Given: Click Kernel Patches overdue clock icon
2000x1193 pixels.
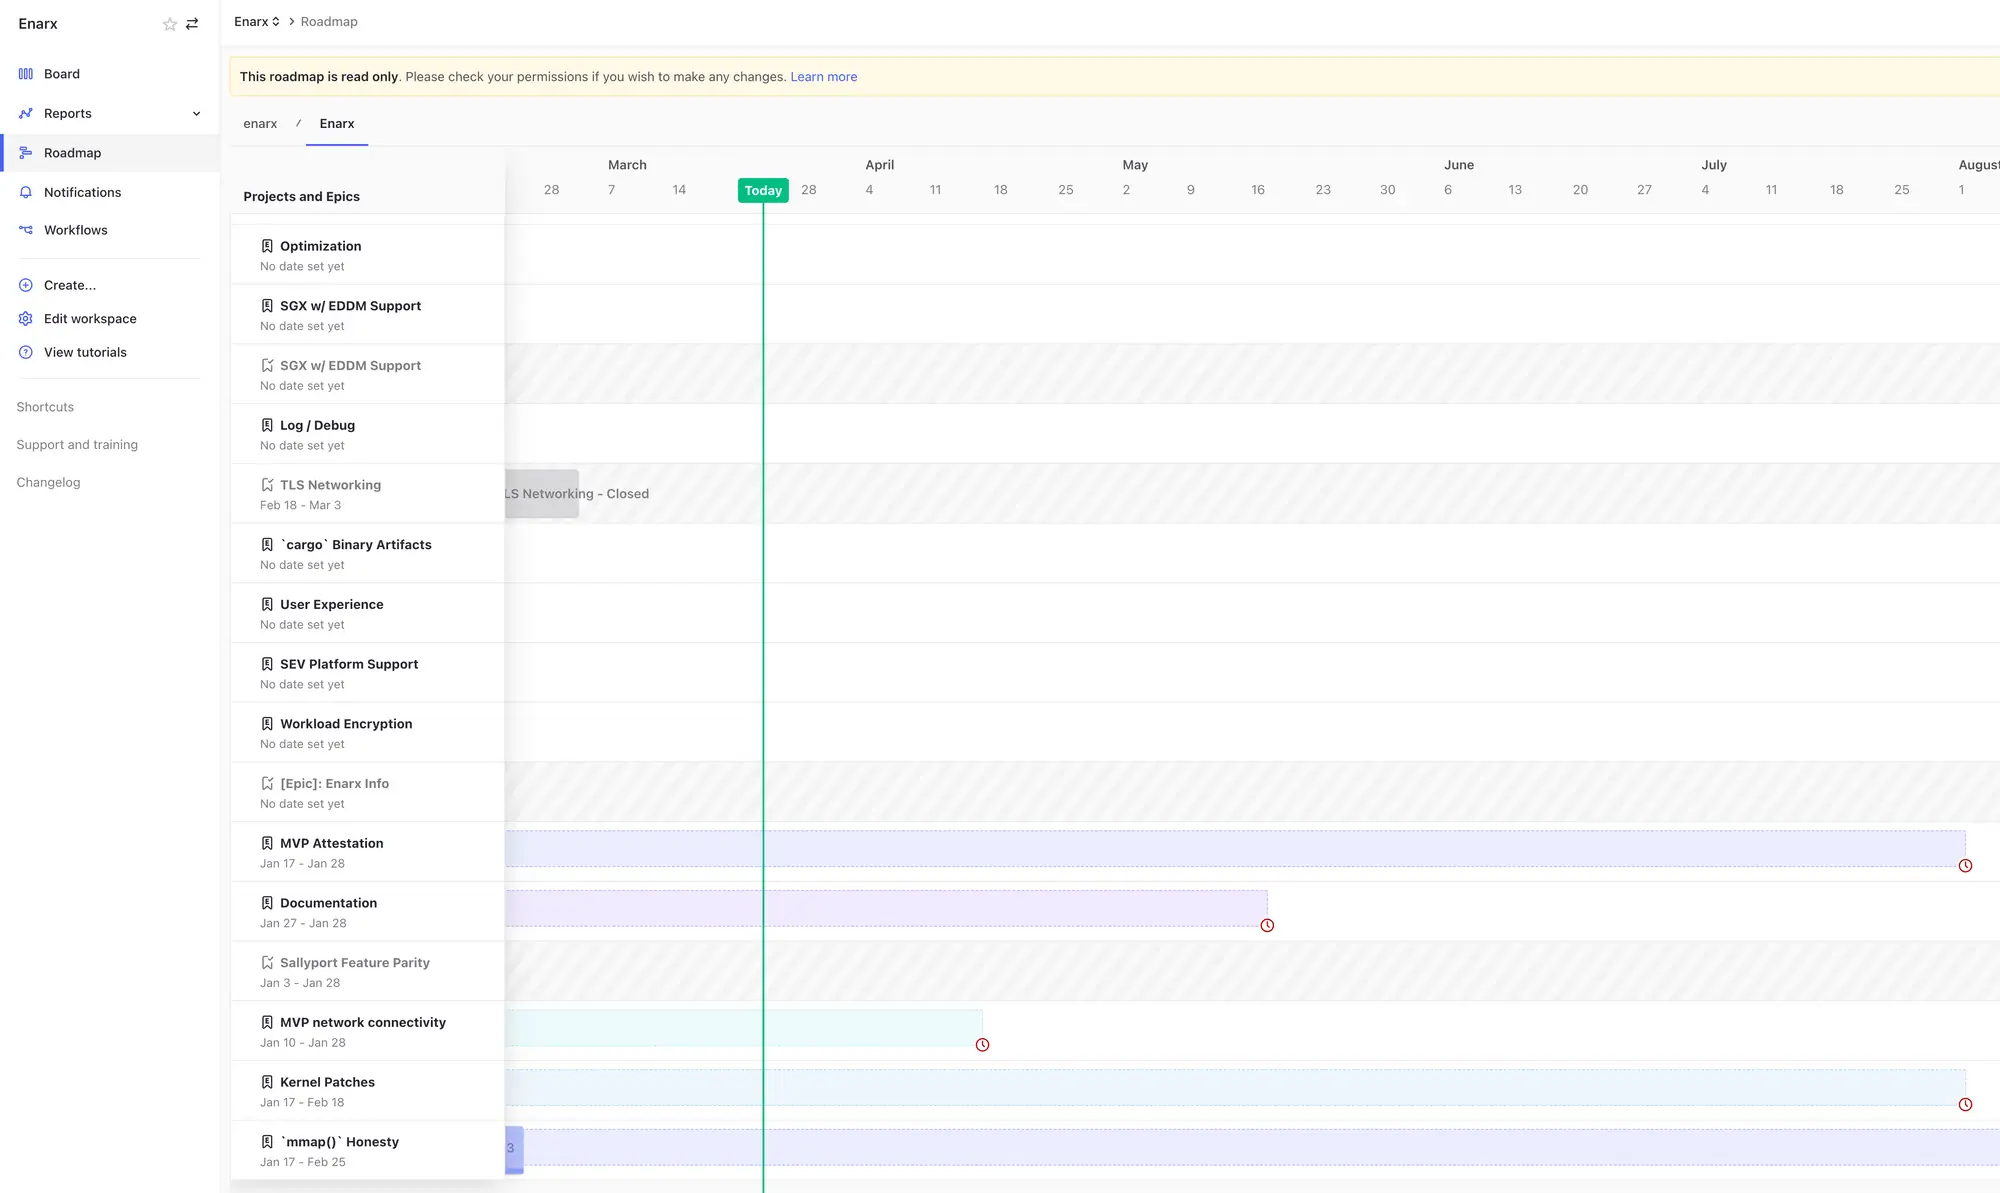Looking at the screenshot, I should point(1965,1105).
